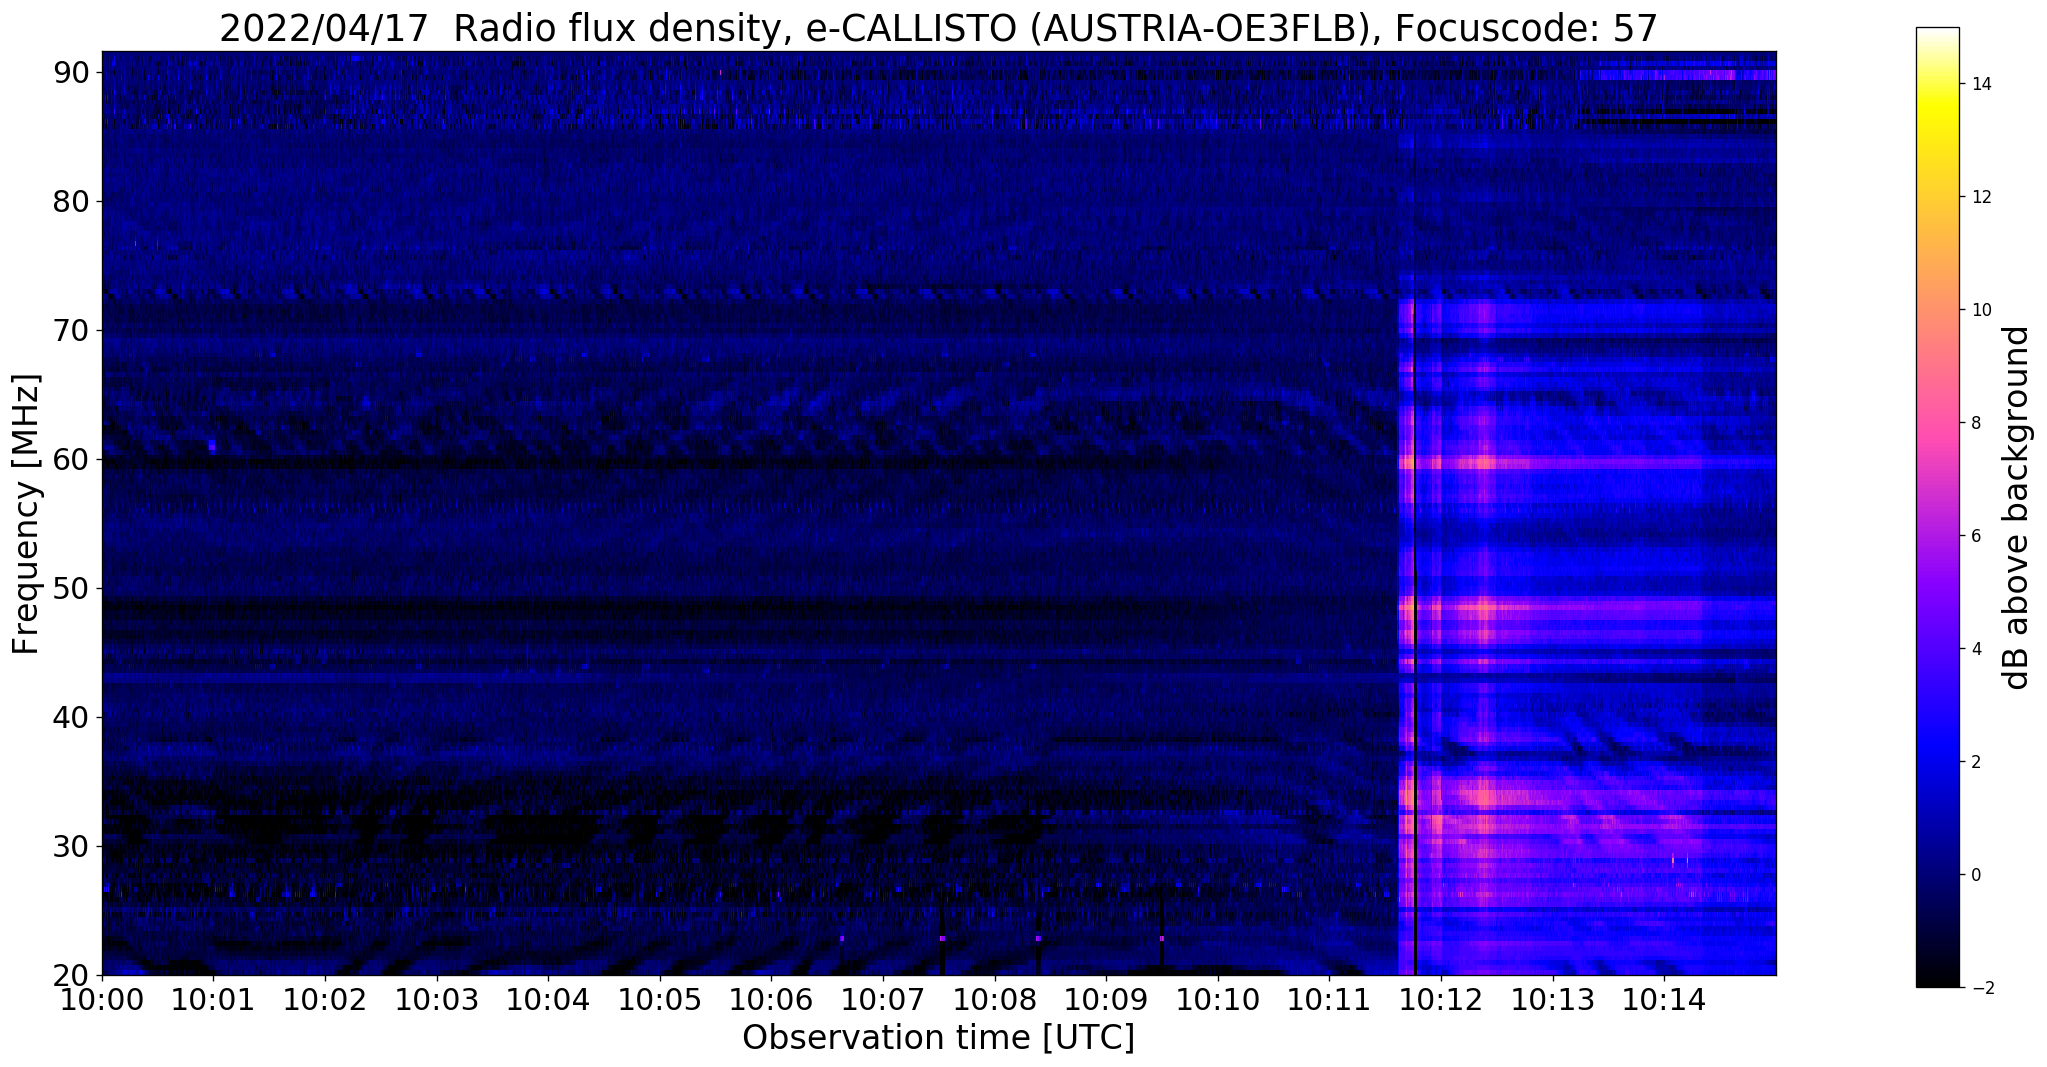Click the colorbar tick value 10
The width and height of the screenshot is (2047, 1067).
coord(1980,310)
